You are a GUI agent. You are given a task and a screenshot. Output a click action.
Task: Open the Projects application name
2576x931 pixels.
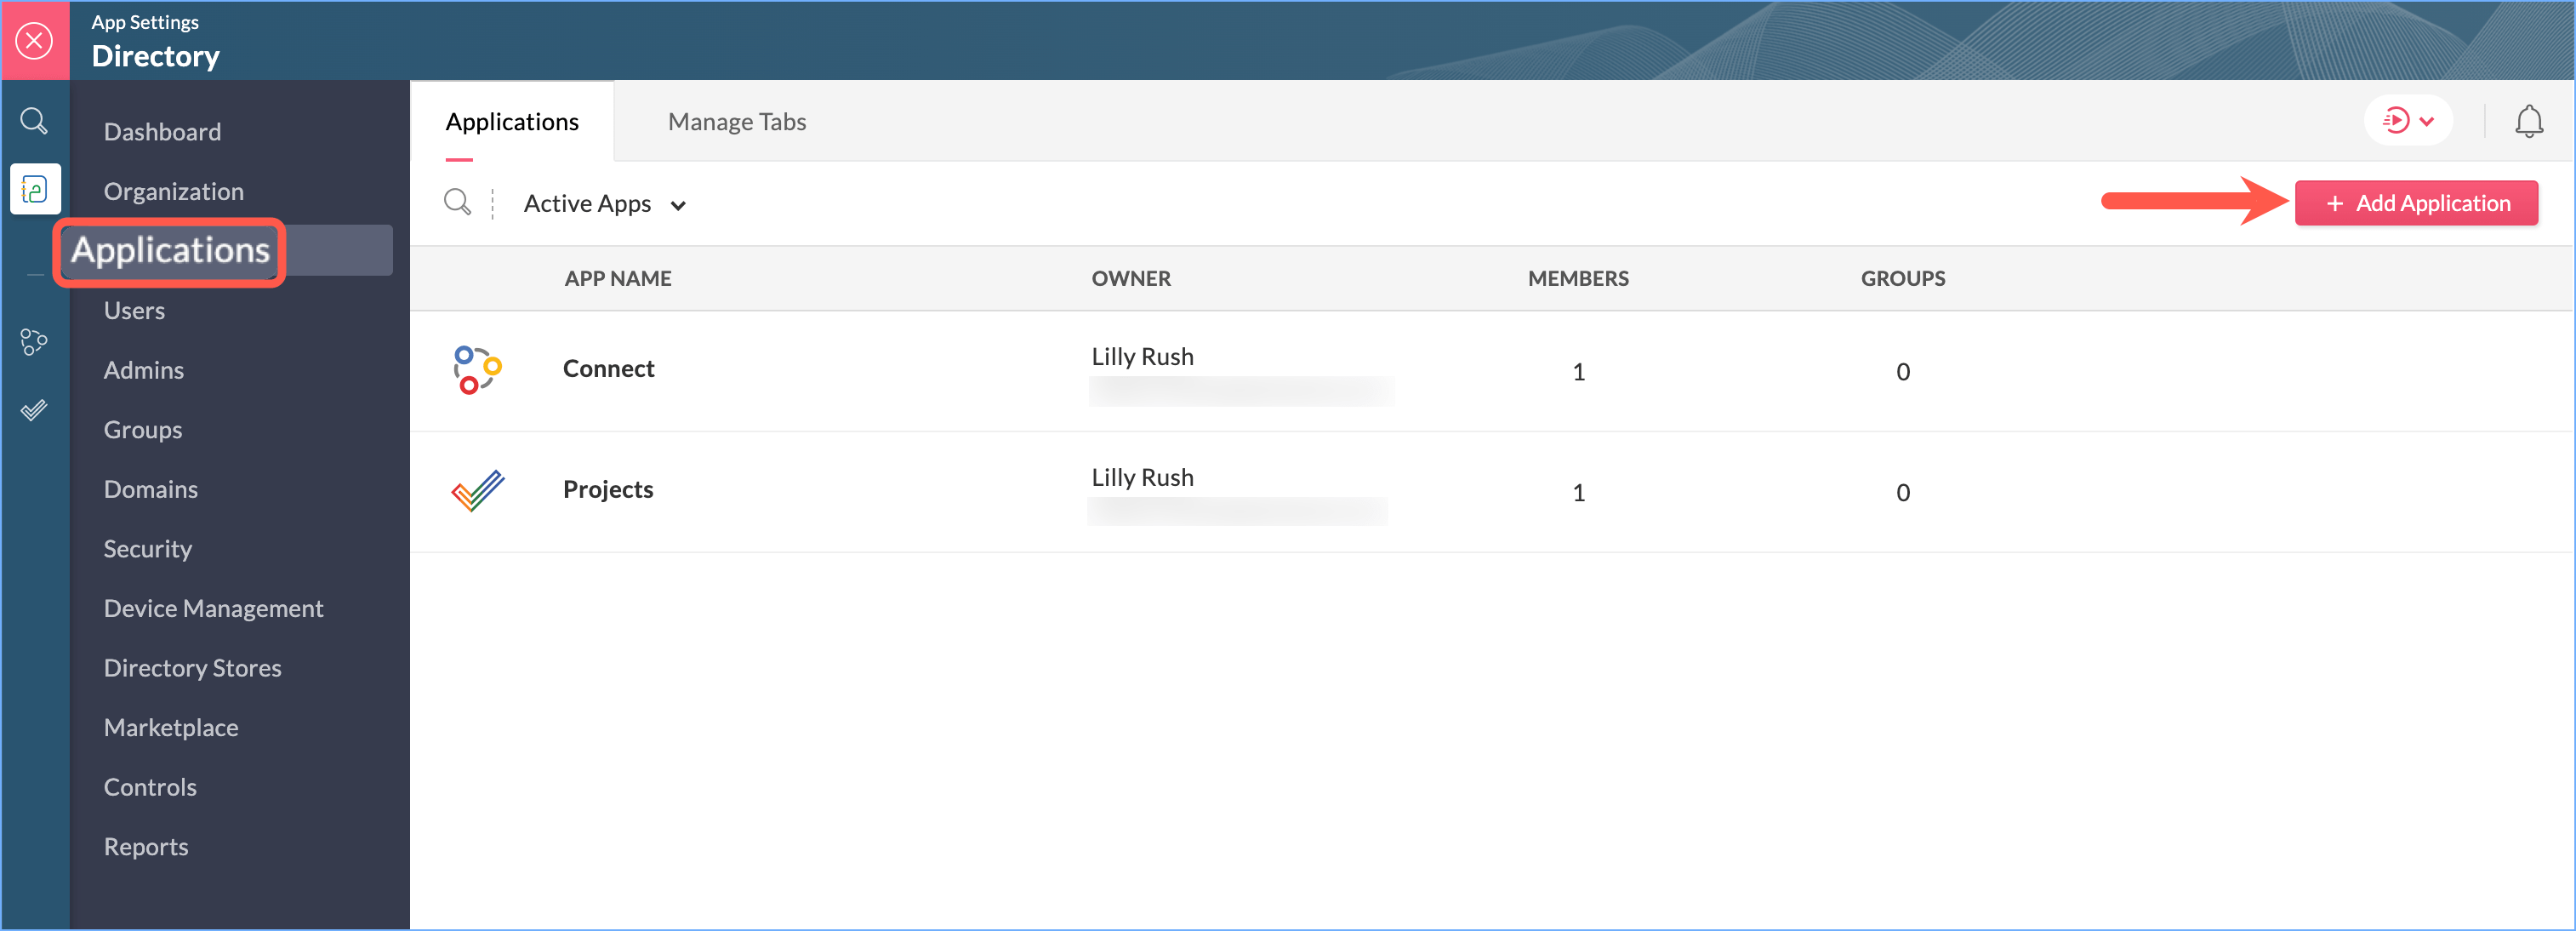(x=608, y=490)
